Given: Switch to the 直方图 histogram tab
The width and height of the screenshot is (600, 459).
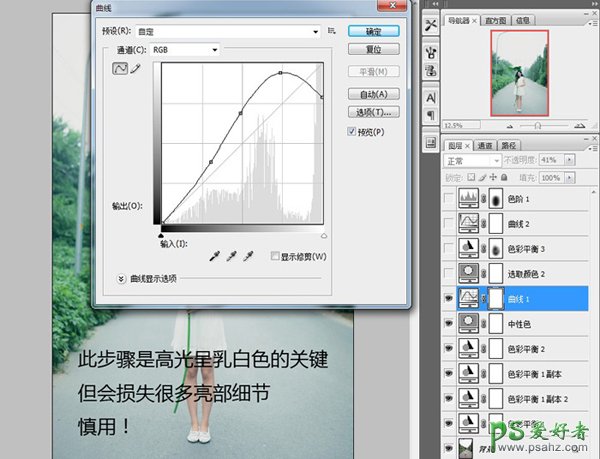Looking at the screenshot, I should [x=497, y=19].
